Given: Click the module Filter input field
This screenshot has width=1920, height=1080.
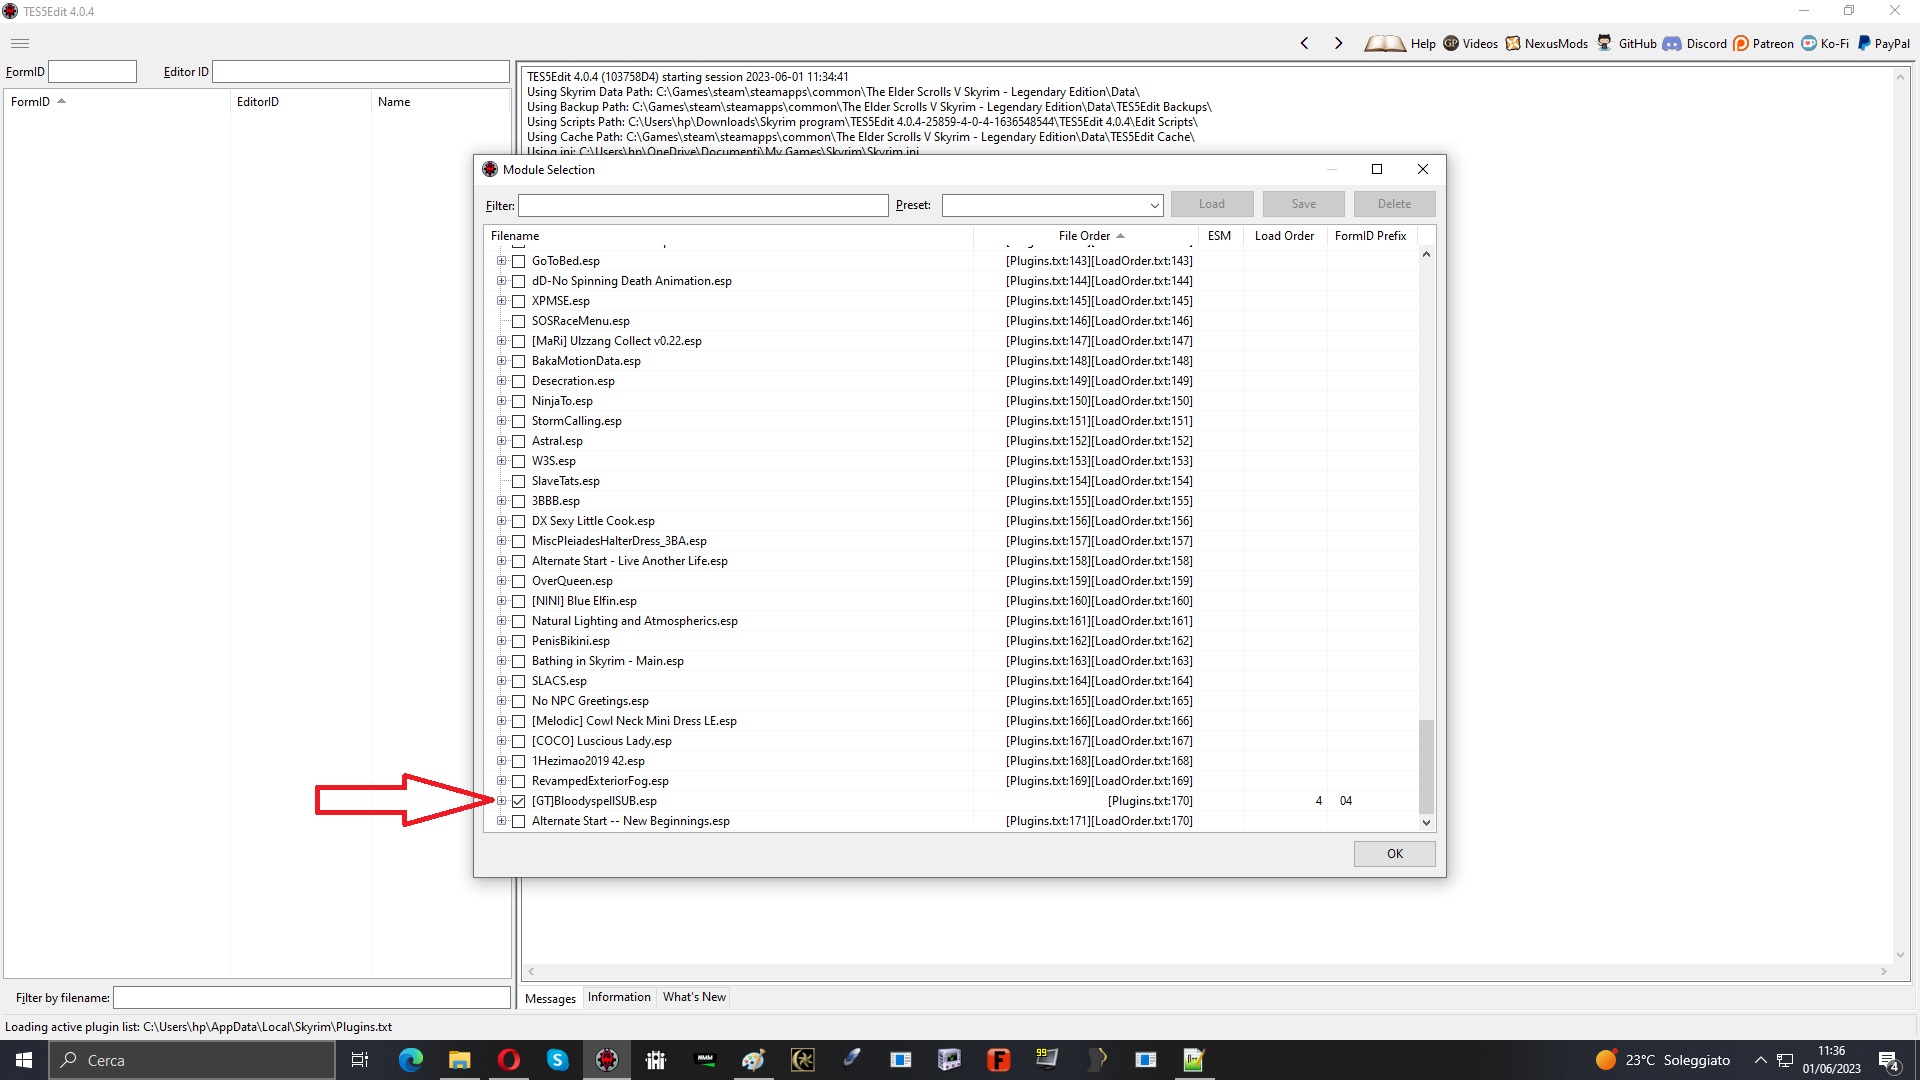Looking at the screenshot, I should [x=702, y=205].
